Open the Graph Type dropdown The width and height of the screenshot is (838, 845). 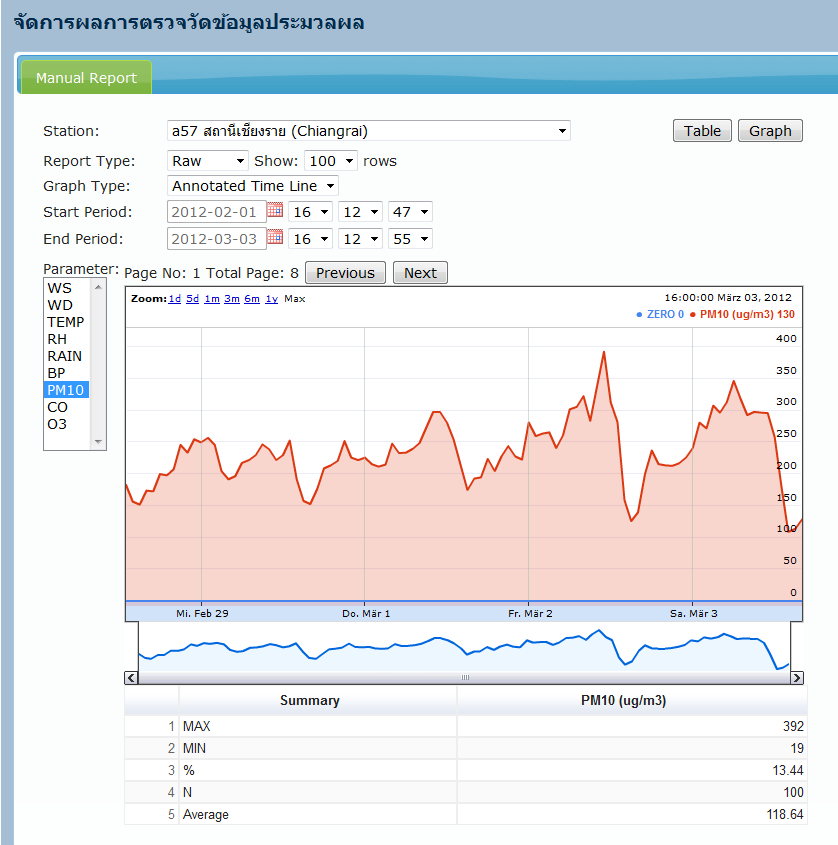[x=252, y=186]
